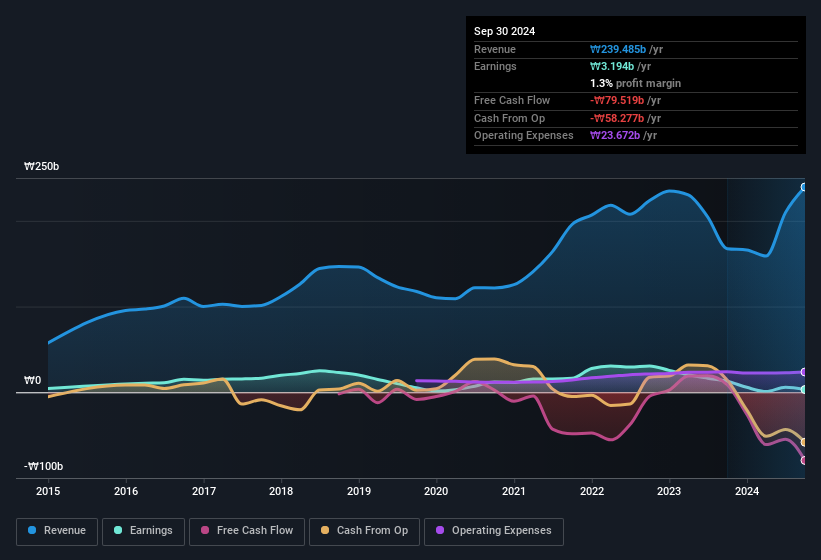Screen dimensions: 821x560
Task: Select the 2023 x-axis label
Action: tap(669, 491)
